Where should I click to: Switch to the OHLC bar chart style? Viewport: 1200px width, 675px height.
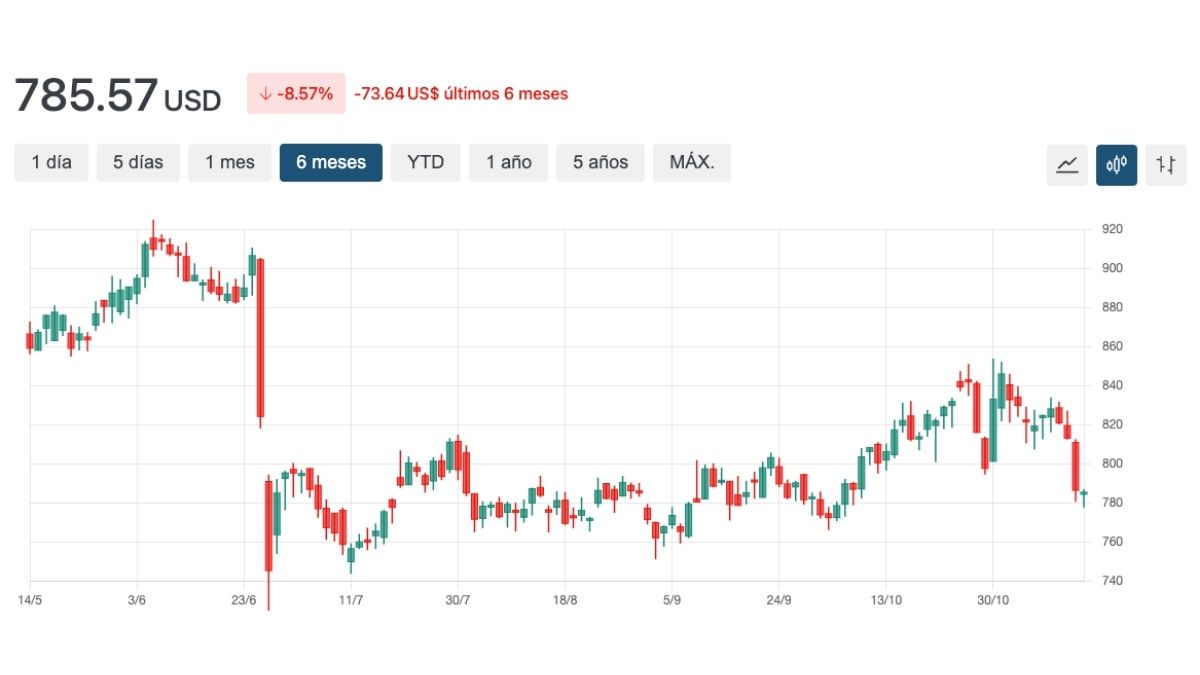pos(1166,164)
